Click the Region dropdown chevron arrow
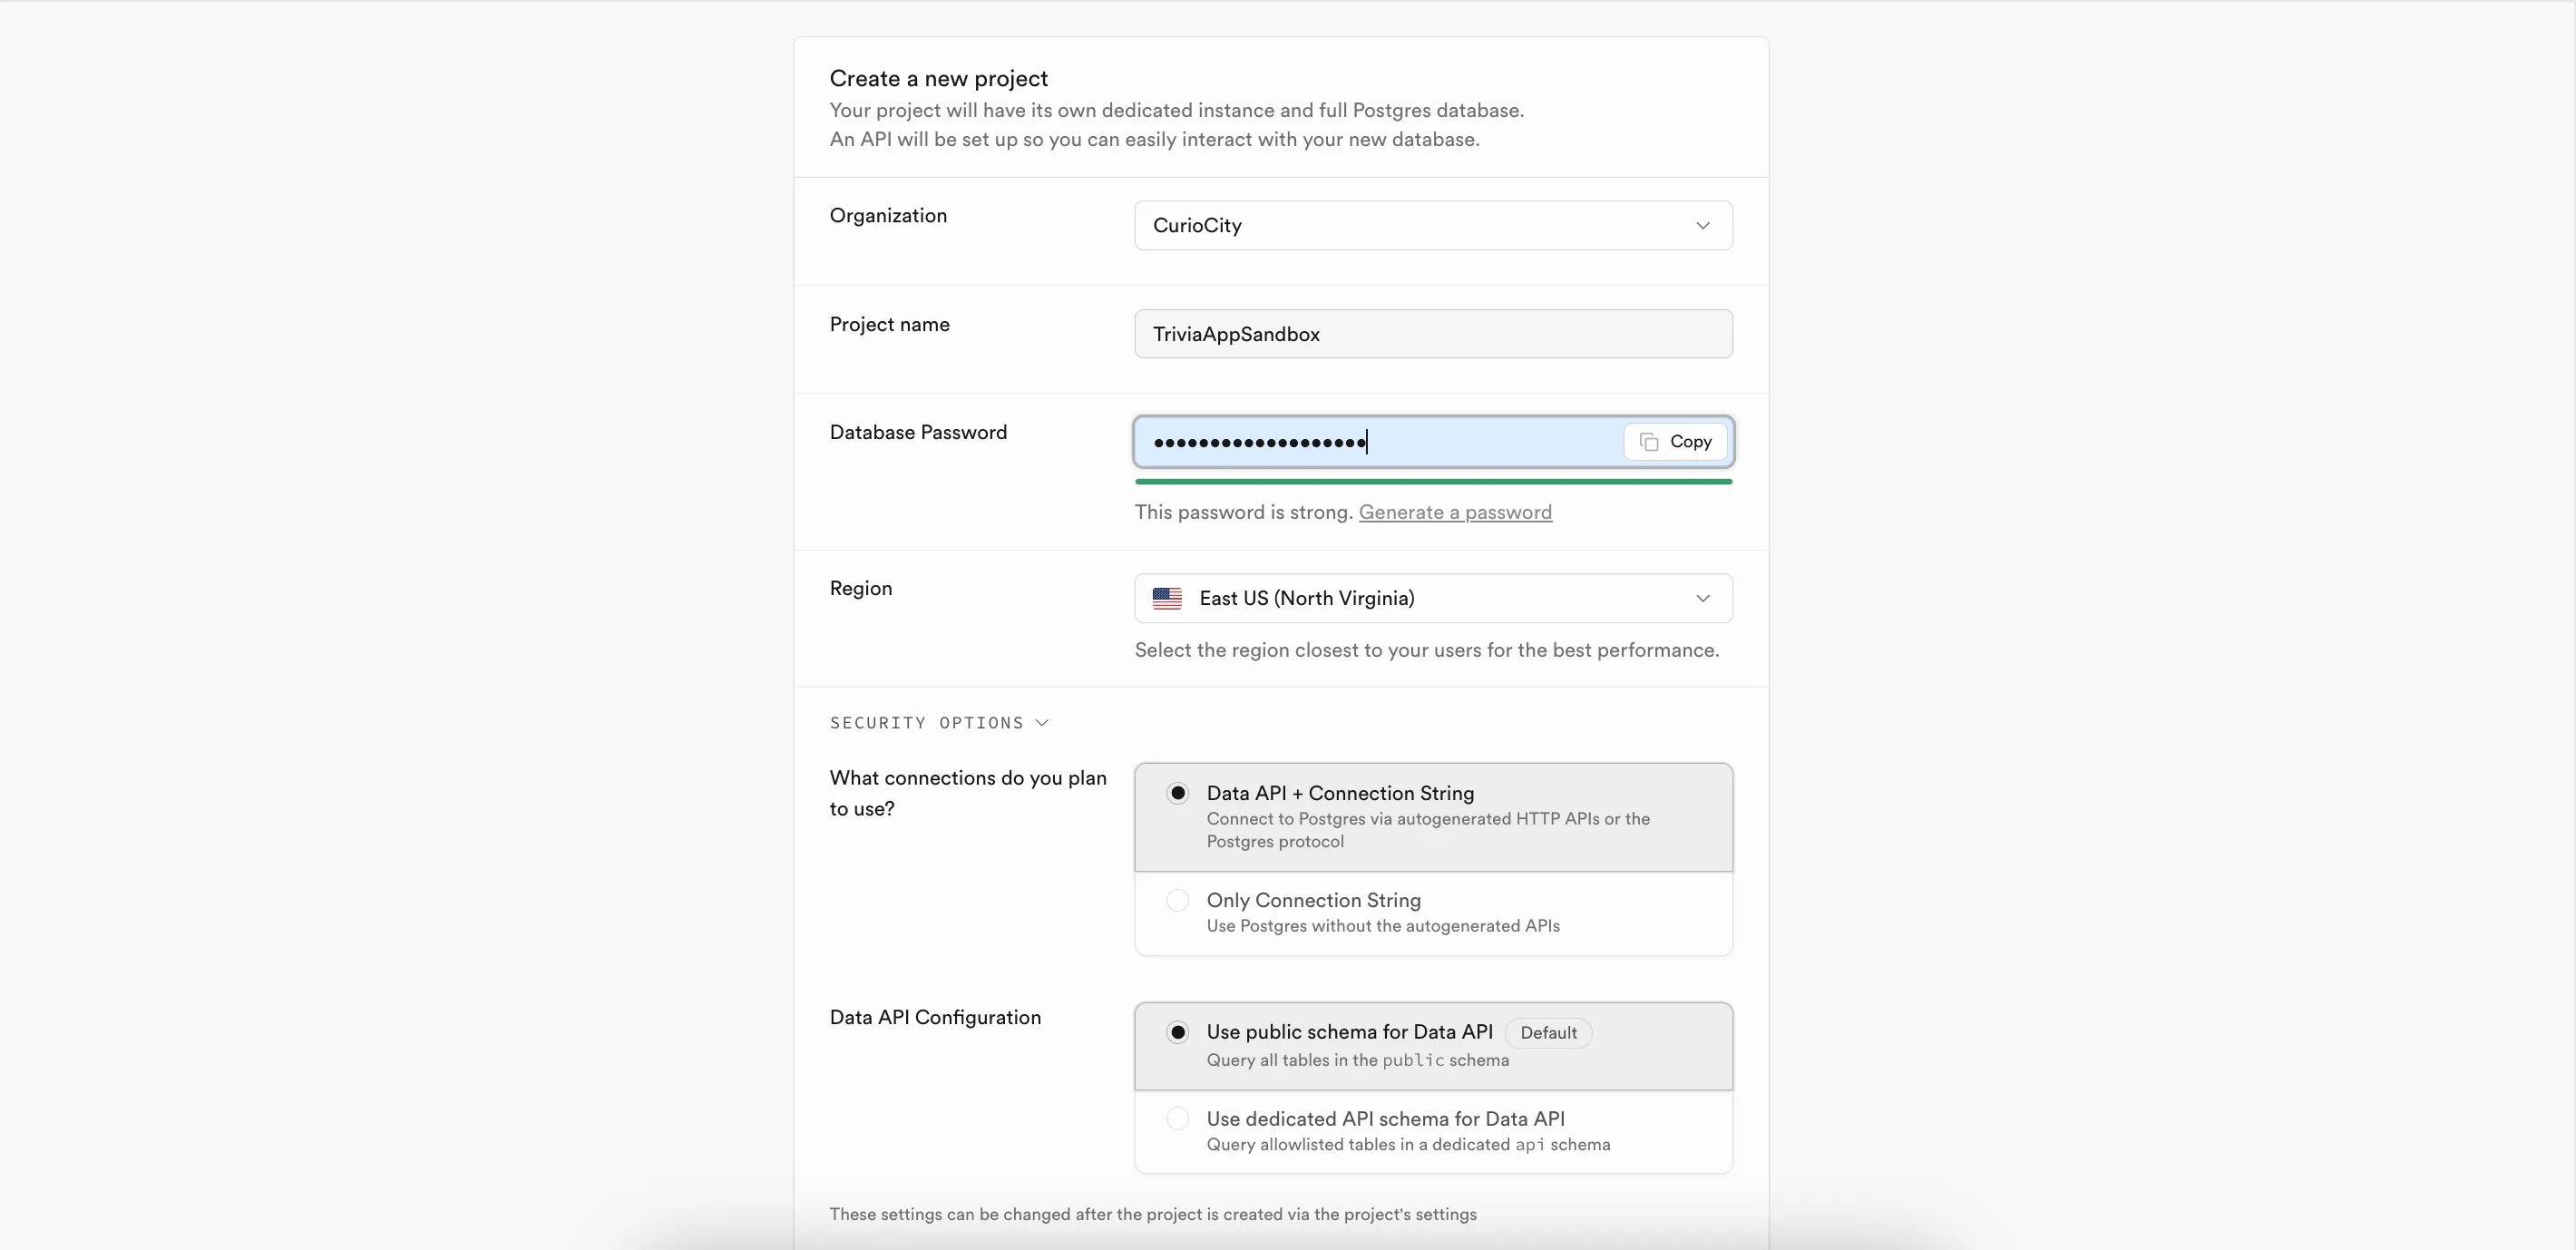Viewport: 2576px width, 1250px height. click(1702, 598)
